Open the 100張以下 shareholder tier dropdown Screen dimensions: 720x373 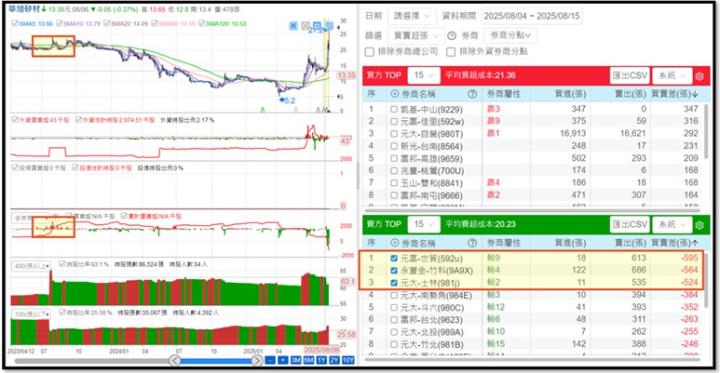[31, 314]
